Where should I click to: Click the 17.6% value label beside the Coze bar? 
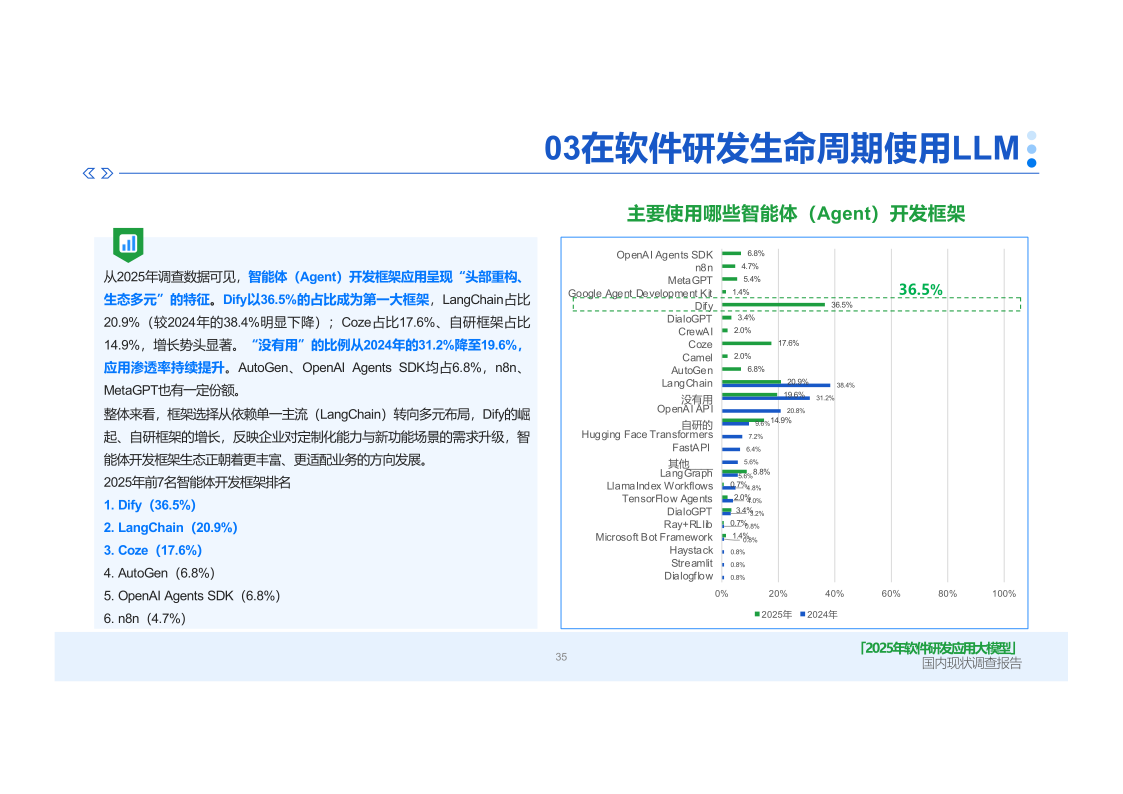click(789, 344)
